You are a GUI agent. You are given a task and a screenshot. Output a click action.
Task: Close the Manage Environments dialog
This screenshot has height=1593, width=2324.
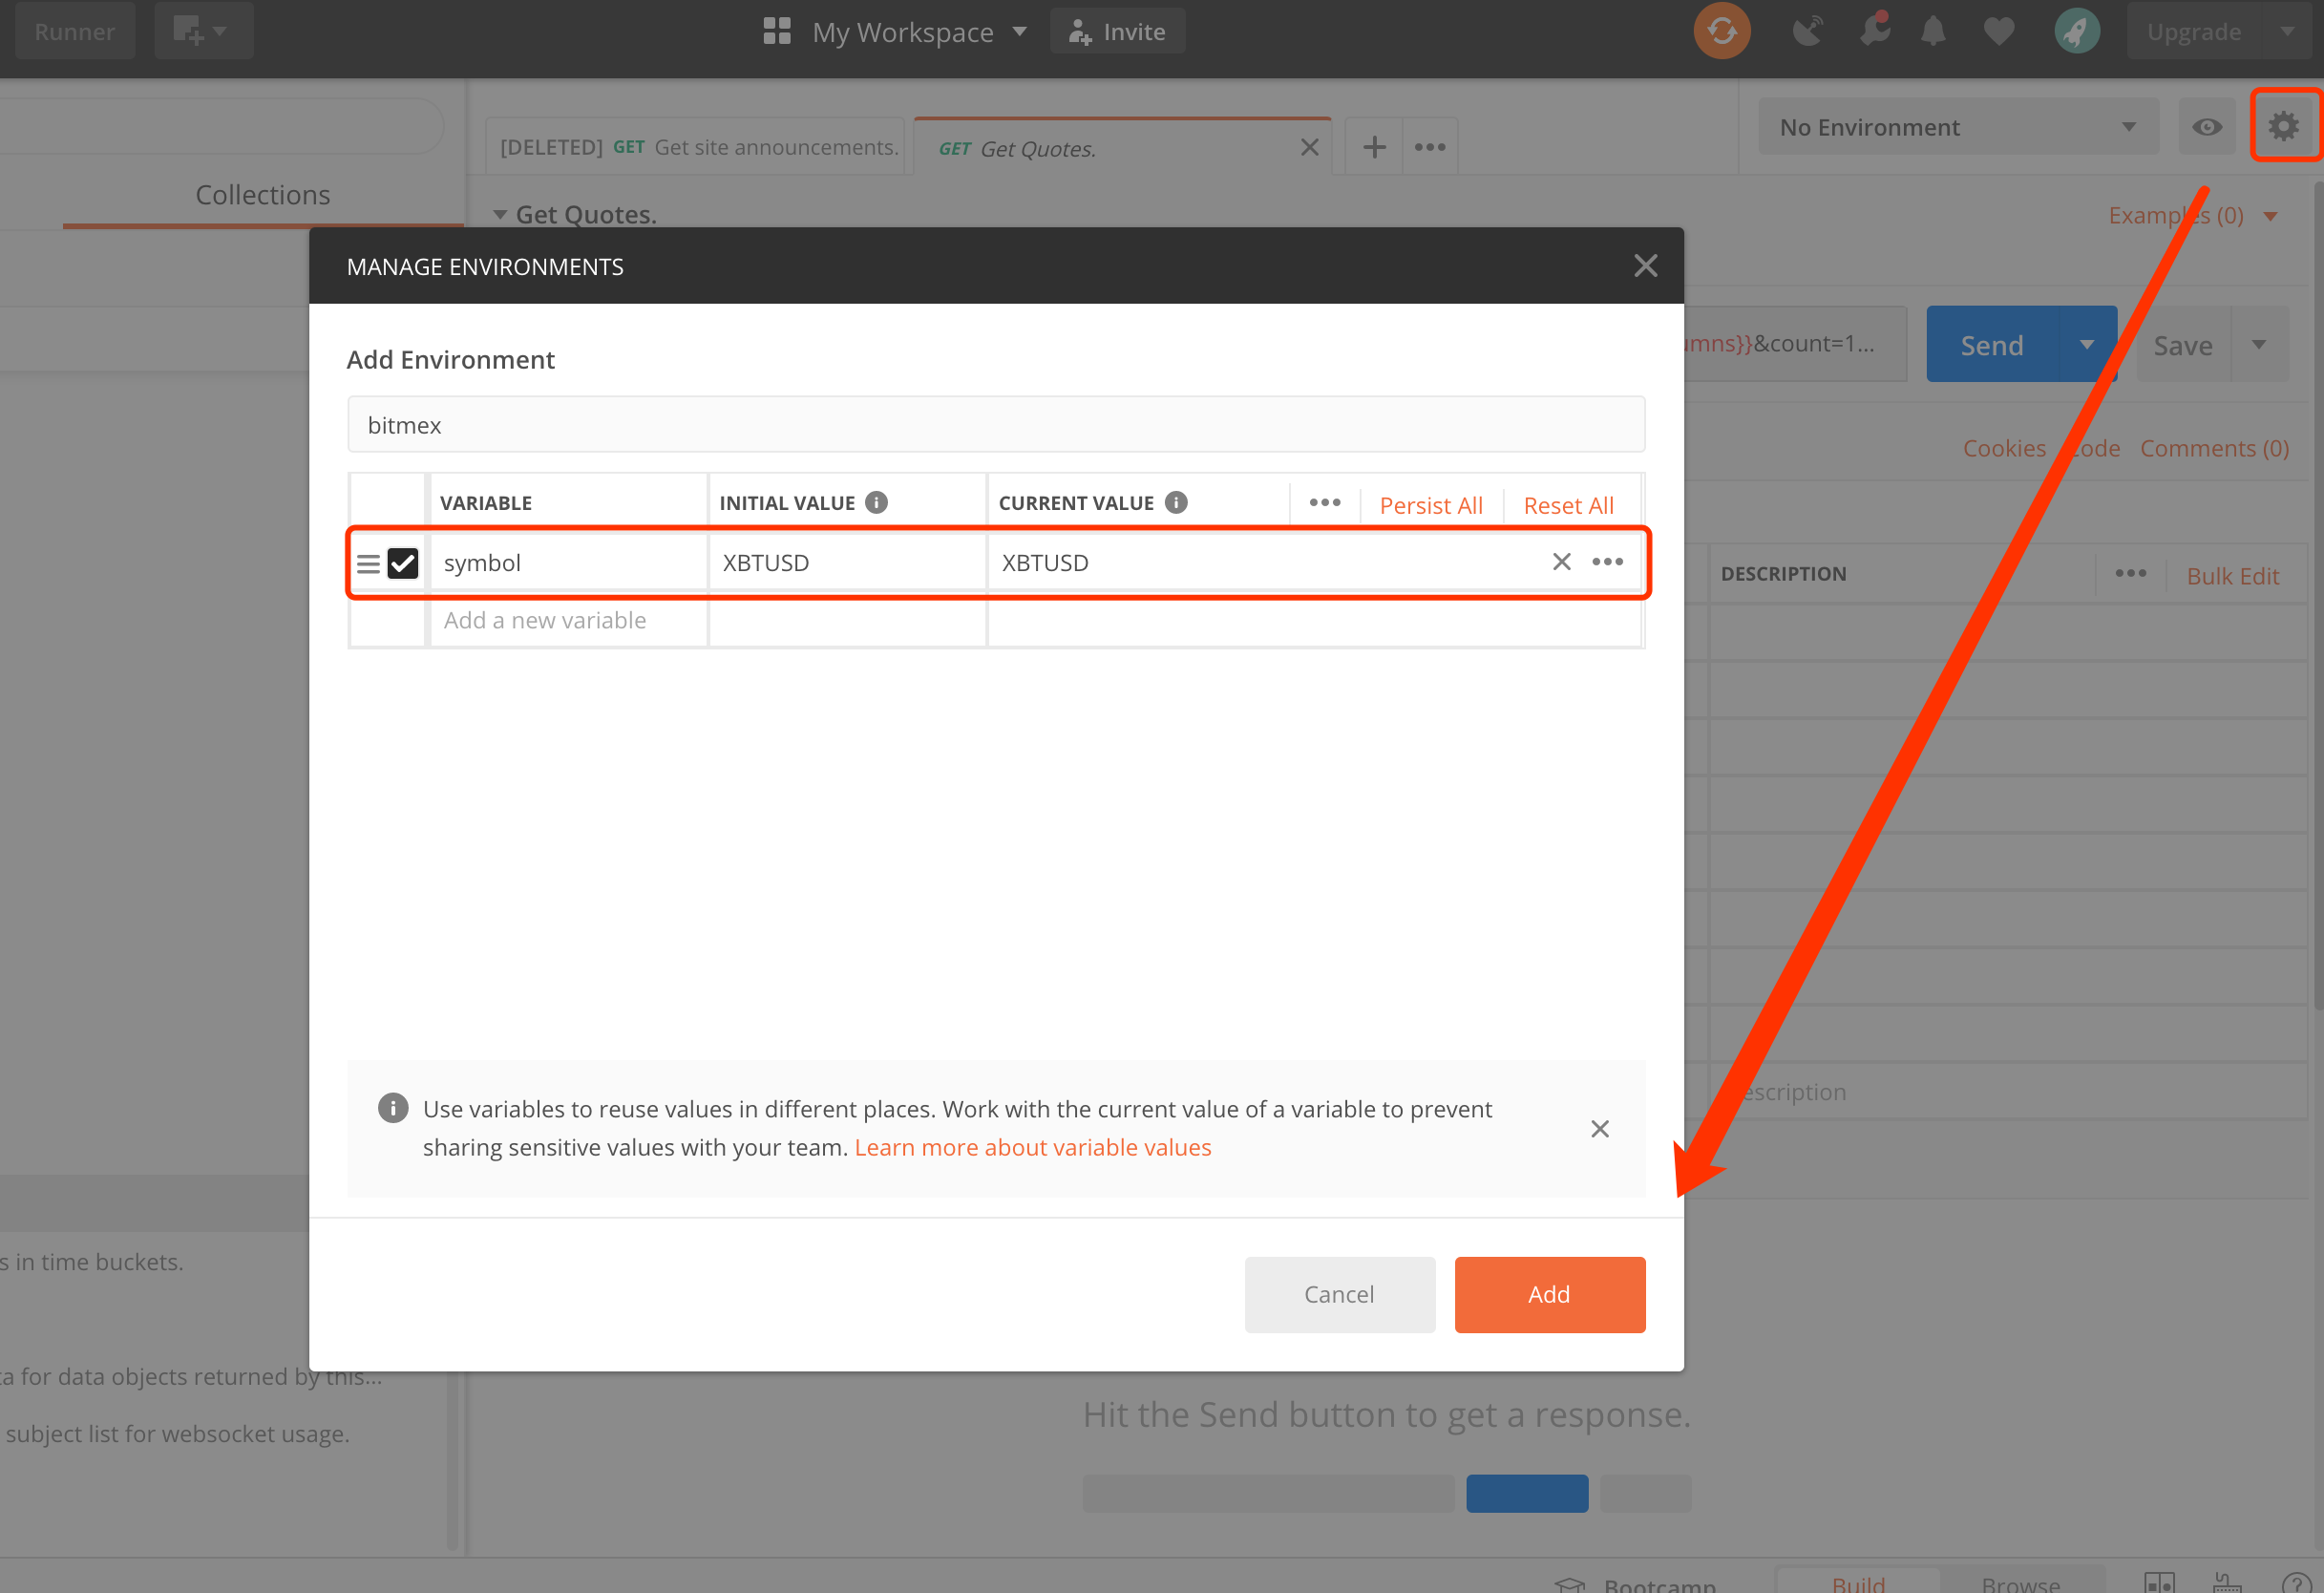1645,266
